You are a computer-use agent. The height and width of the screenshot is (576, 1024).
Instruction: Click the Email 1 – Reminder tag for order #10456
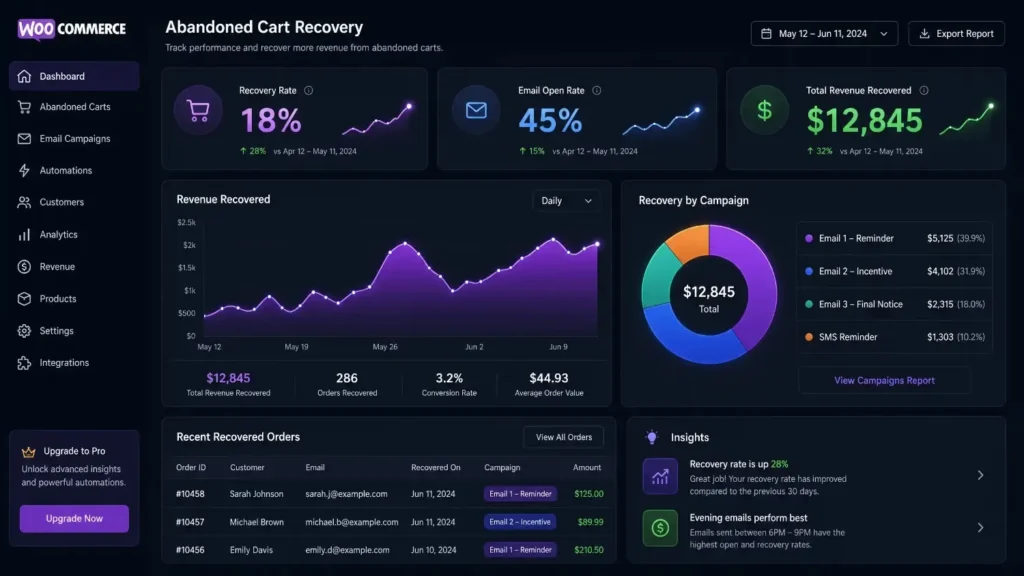[520, 550]
